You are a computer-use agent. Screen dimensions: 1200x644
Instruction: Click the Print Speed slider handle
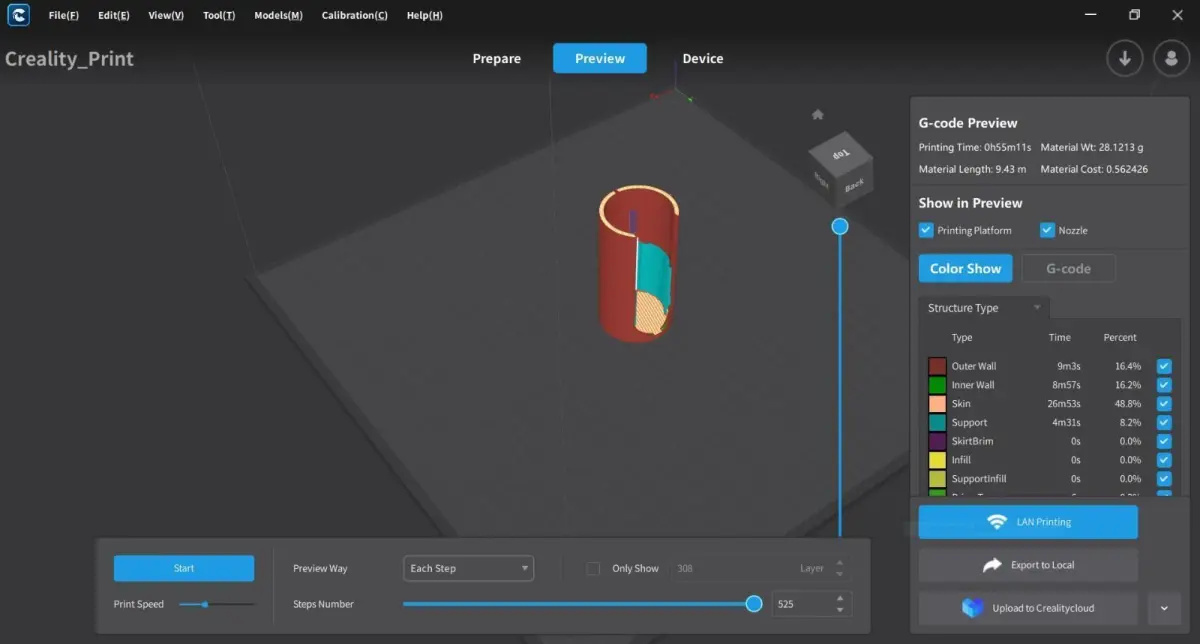pos(205,604)
